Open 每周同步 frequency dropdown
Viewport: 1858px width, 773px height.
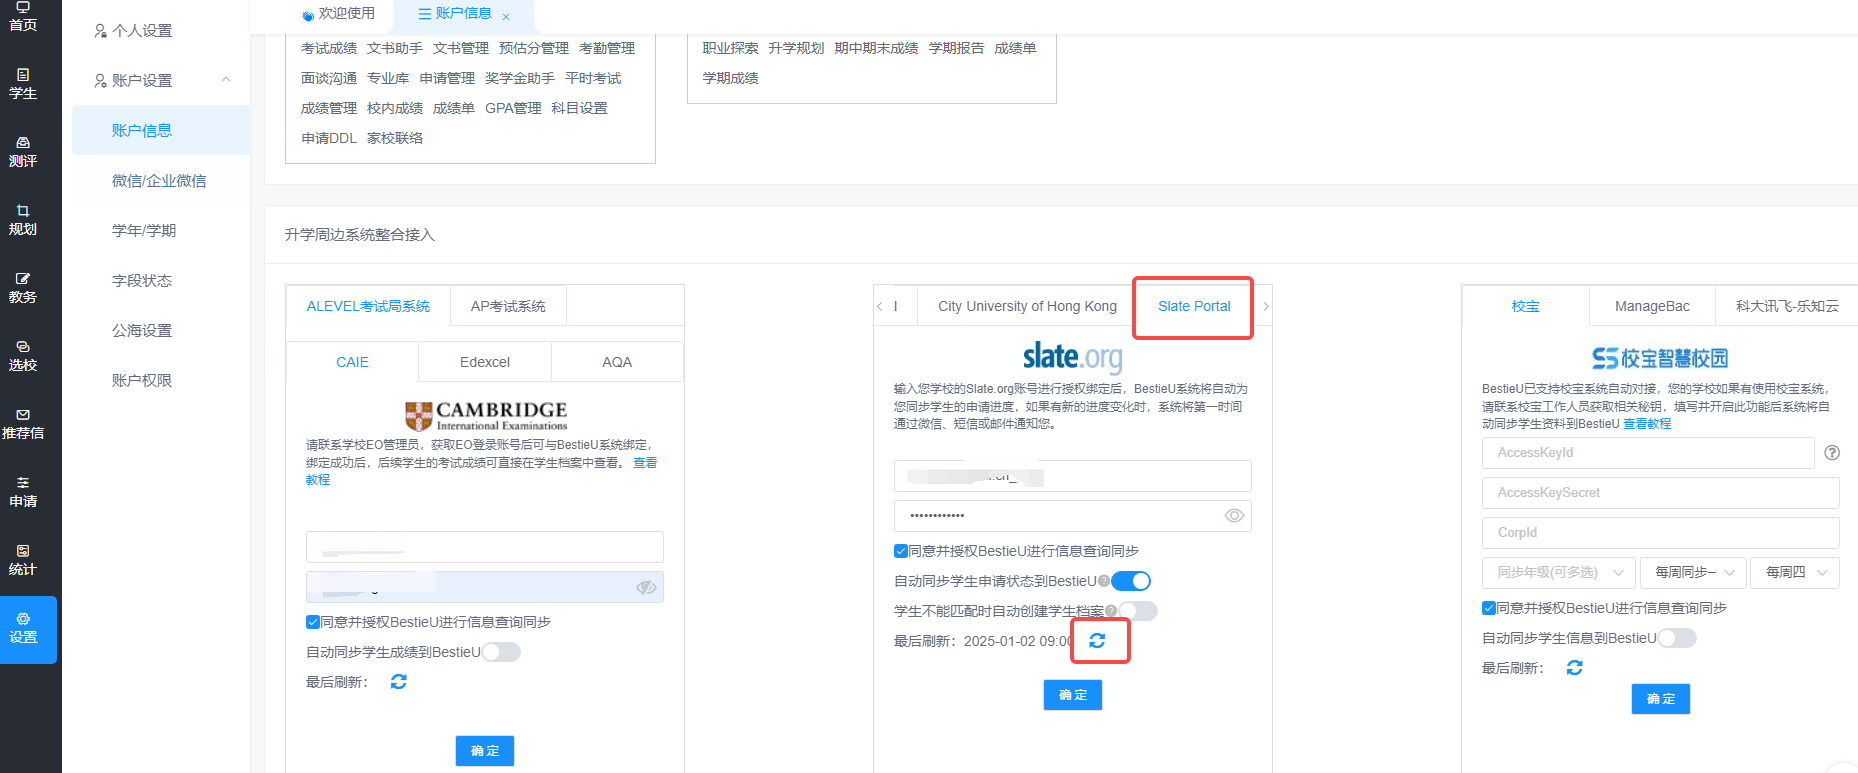pos(1694,572)
